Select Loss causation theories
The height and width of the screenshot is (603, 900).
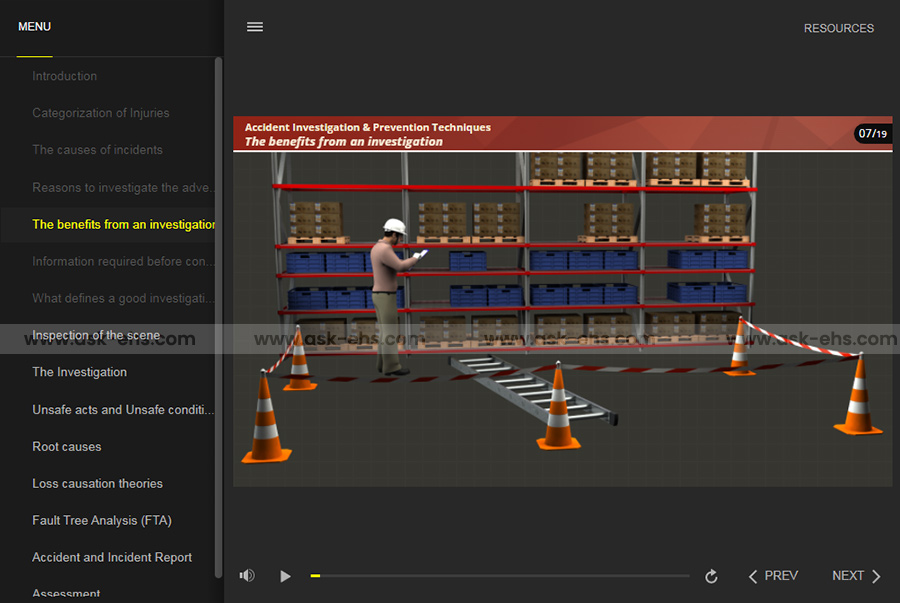[97, 484]
